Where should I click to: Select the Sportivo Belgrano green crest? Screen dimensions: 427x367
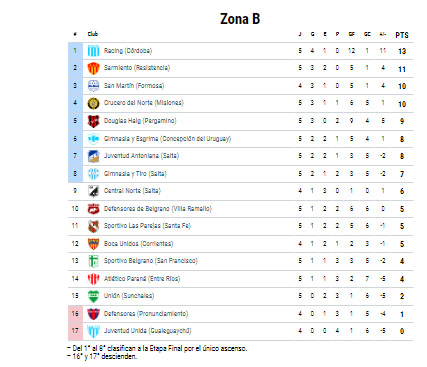(93, 261)
